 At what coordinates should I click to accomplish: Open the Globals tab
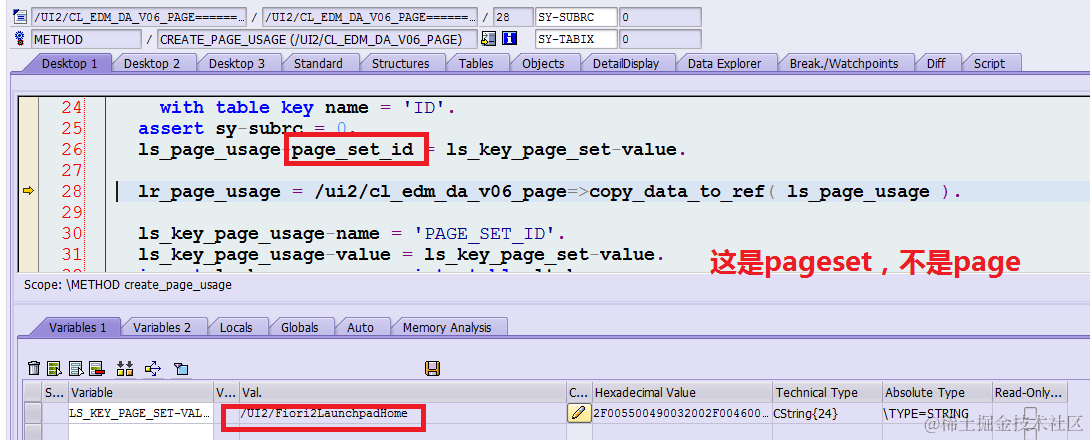pos(300,327)
